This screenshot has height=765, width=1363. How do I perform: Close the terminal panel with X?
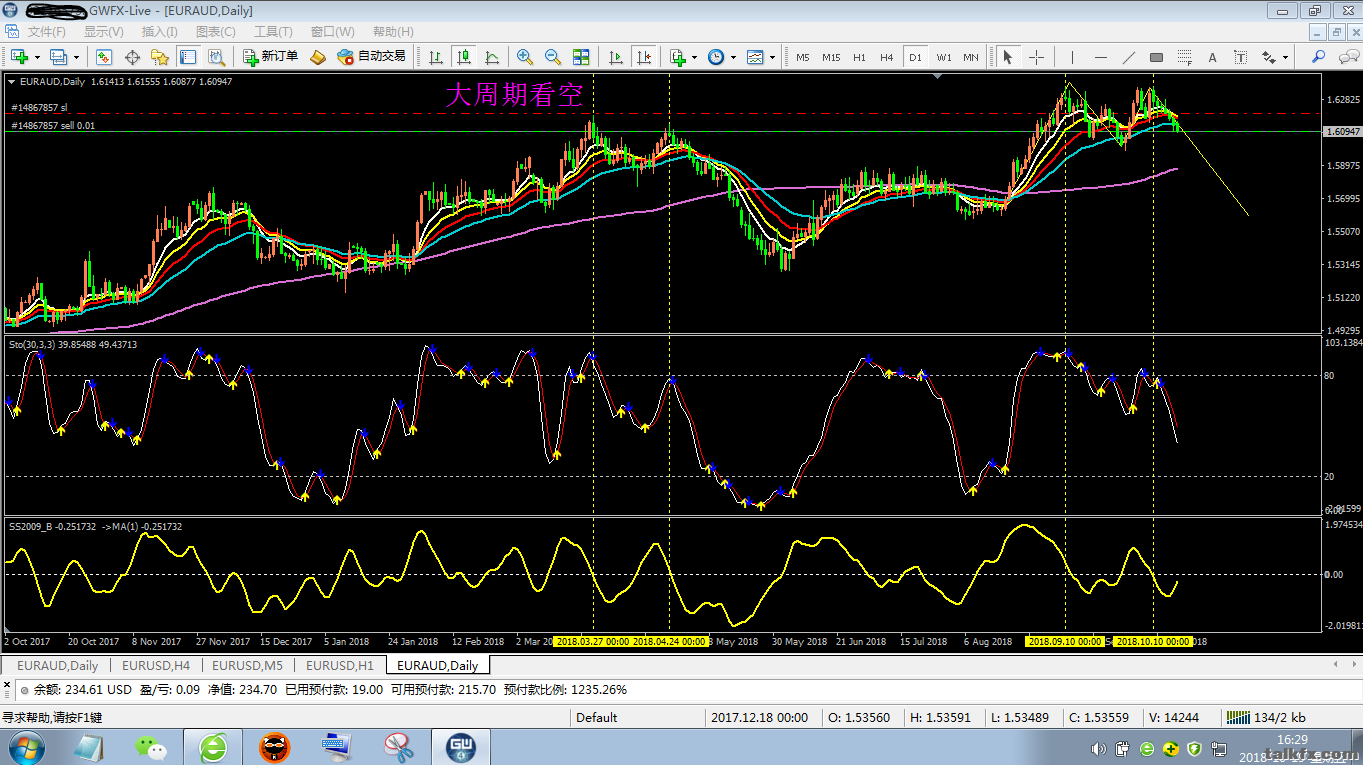9,687
